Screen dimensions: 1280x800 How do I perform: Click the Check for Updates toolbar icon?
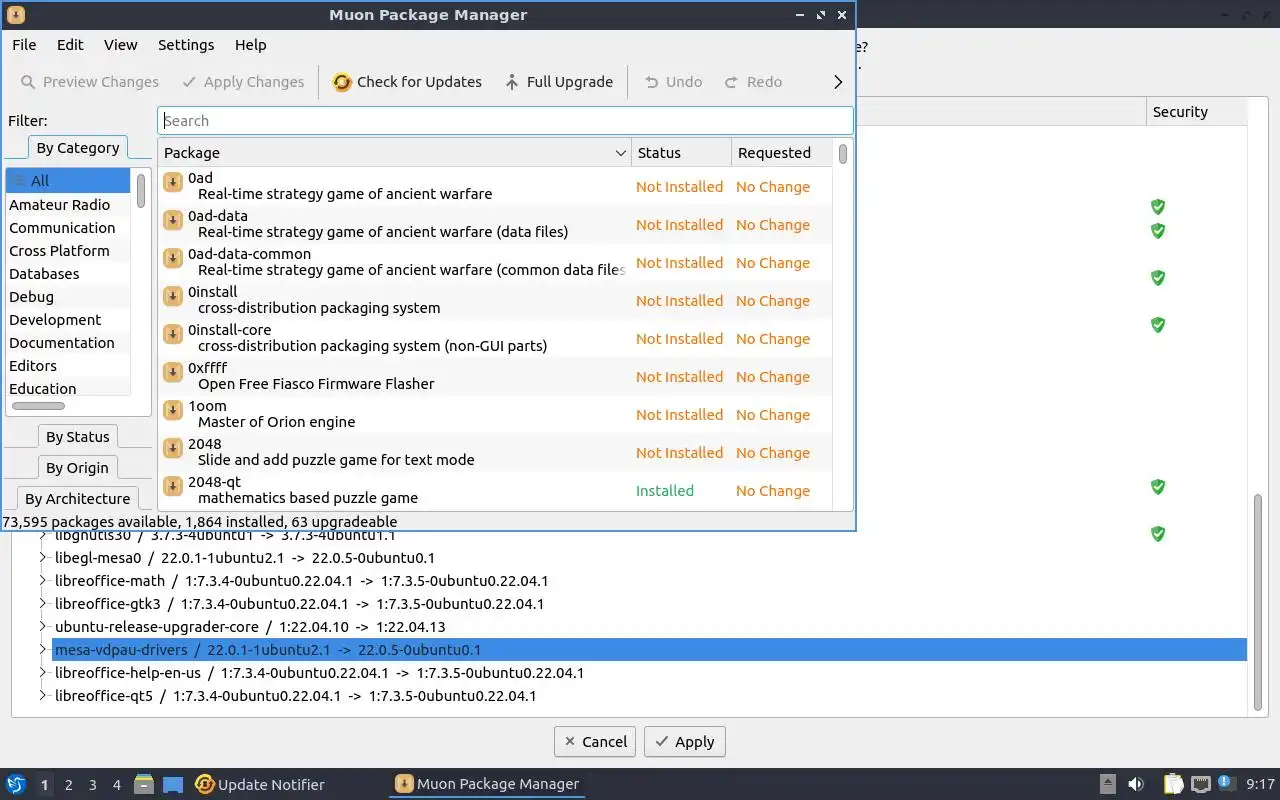point(342,82)
